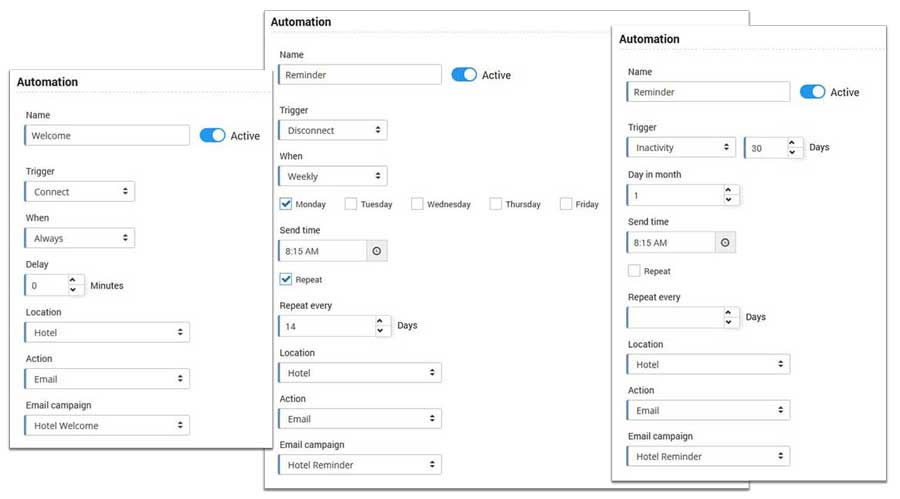Increase the Inactivity 30 Days value
Image resolution: width=900 pixels, height=499 pixels.
pyautogui.click(x=792, y=142)
